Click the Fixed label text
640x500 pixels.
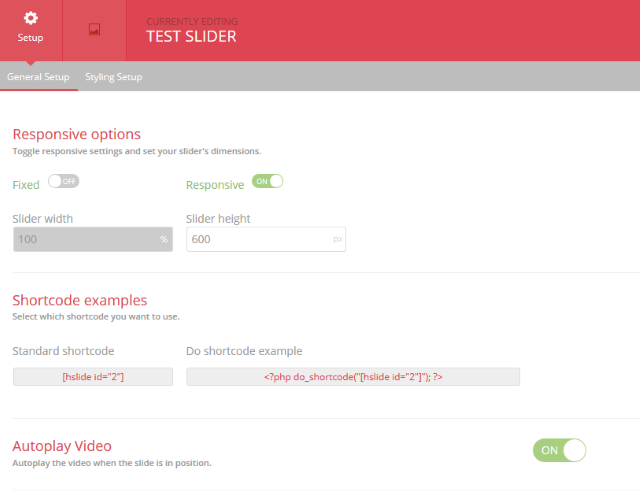[26, 185]
